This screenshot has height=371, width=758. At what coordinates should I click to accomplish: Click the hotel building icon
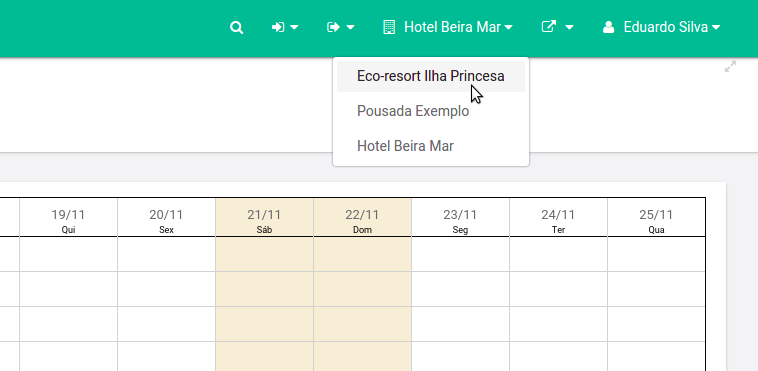click(x=389, y=28)
